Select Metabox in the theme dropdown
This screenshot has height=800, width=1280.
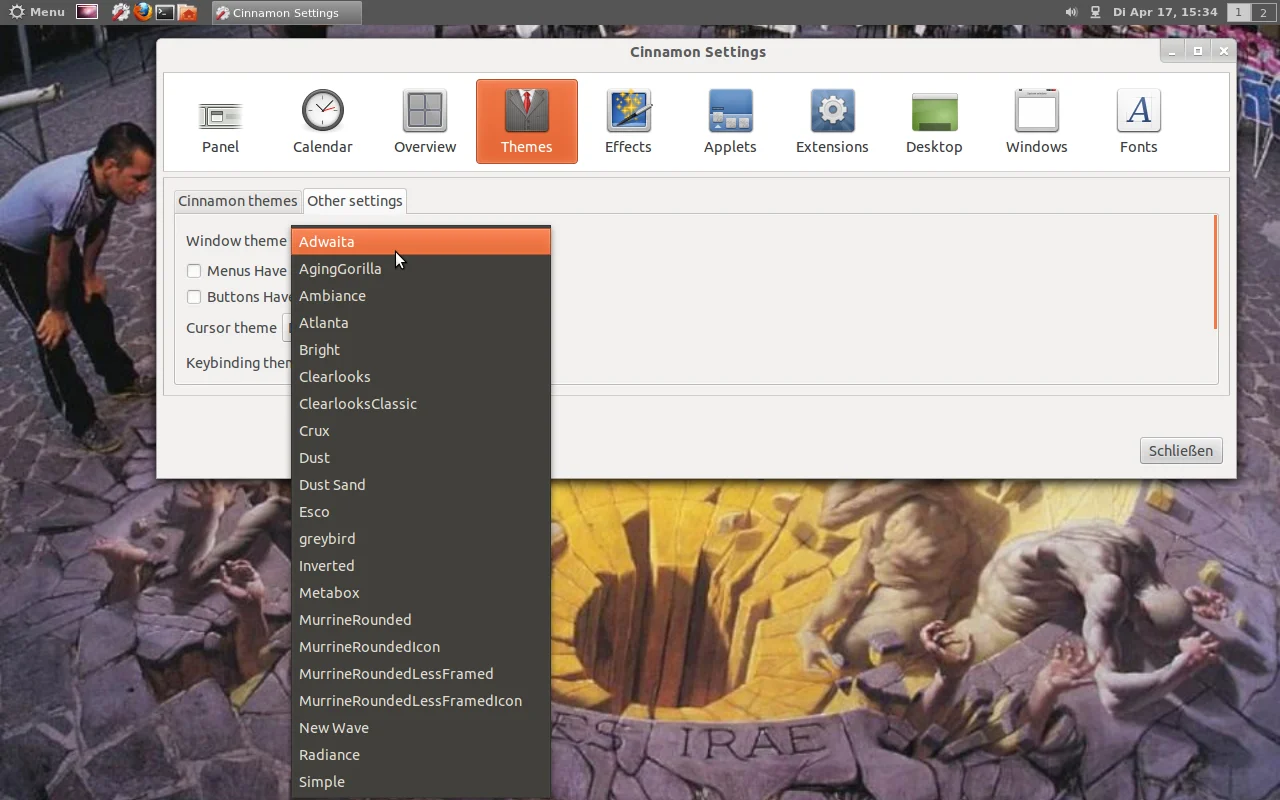tap(420, 592)
